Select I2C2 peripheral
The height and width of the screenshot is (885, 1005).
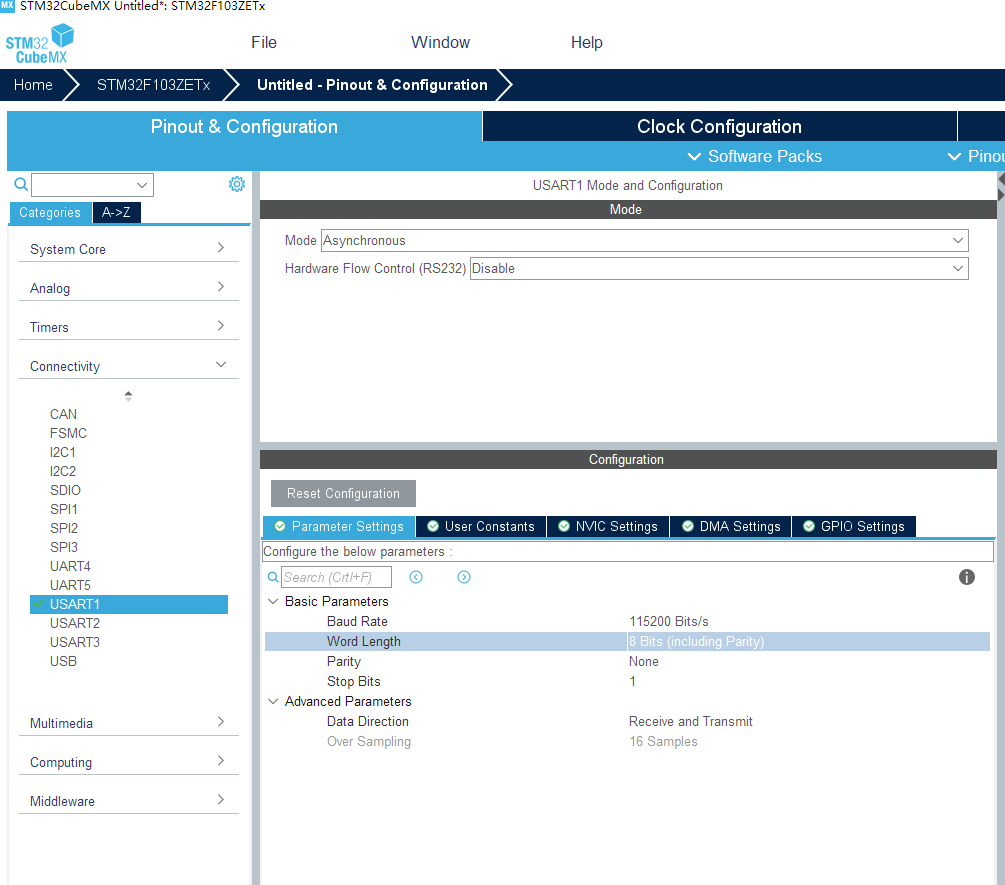click(63, 472)
